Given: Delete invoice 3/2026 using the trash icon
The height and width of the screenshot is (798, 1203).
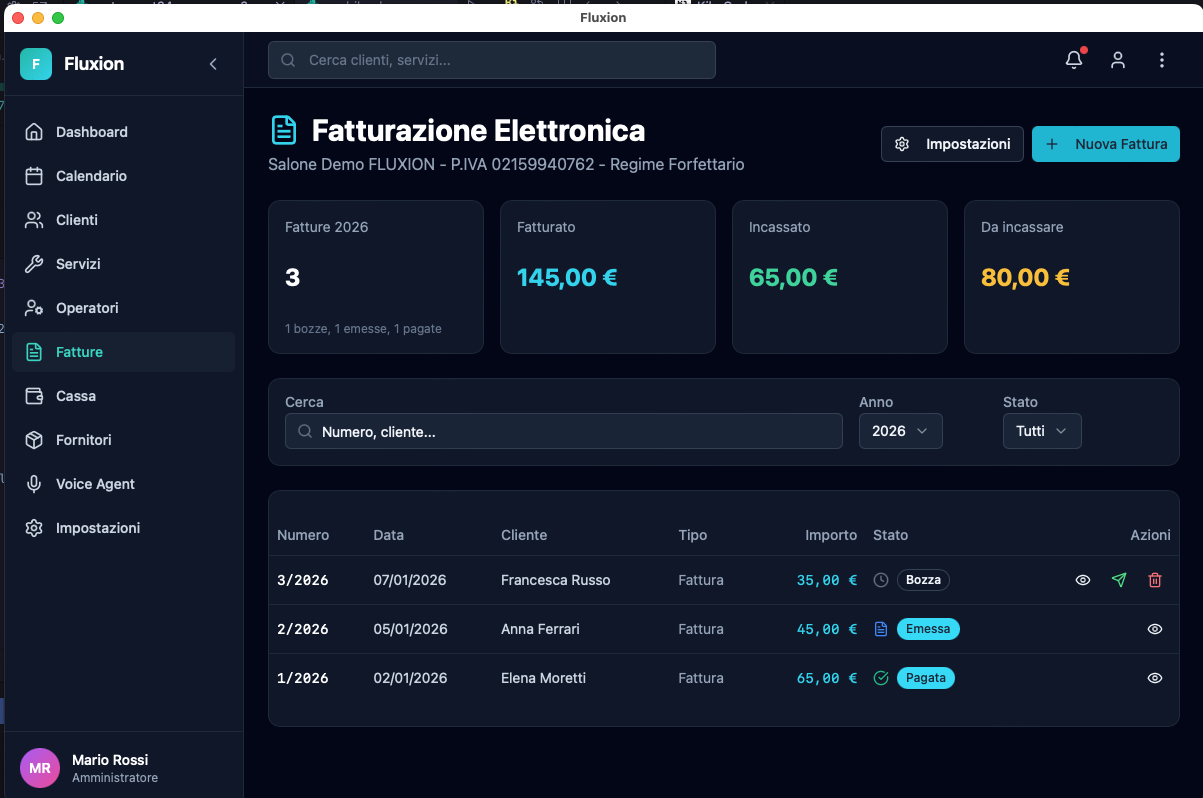Looking at the screenshot, I should tap(1155, 580).
